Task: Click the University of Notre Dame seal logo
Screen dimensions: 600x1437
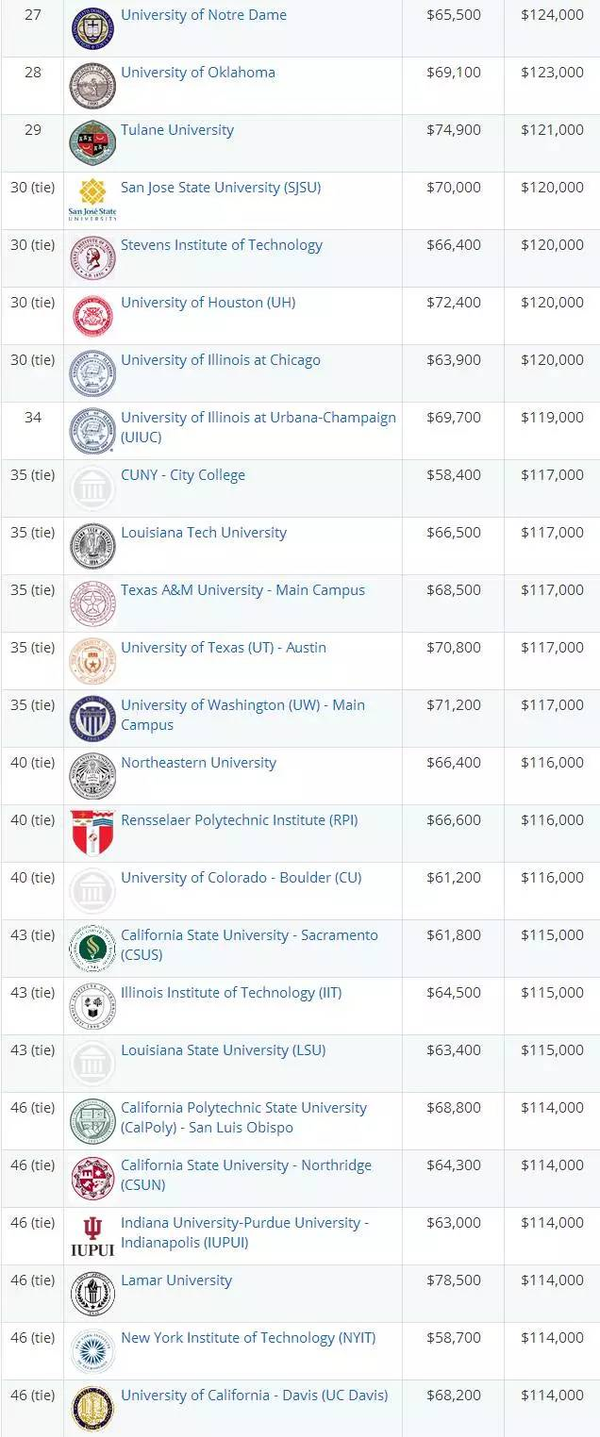Action: coord(93,28)
